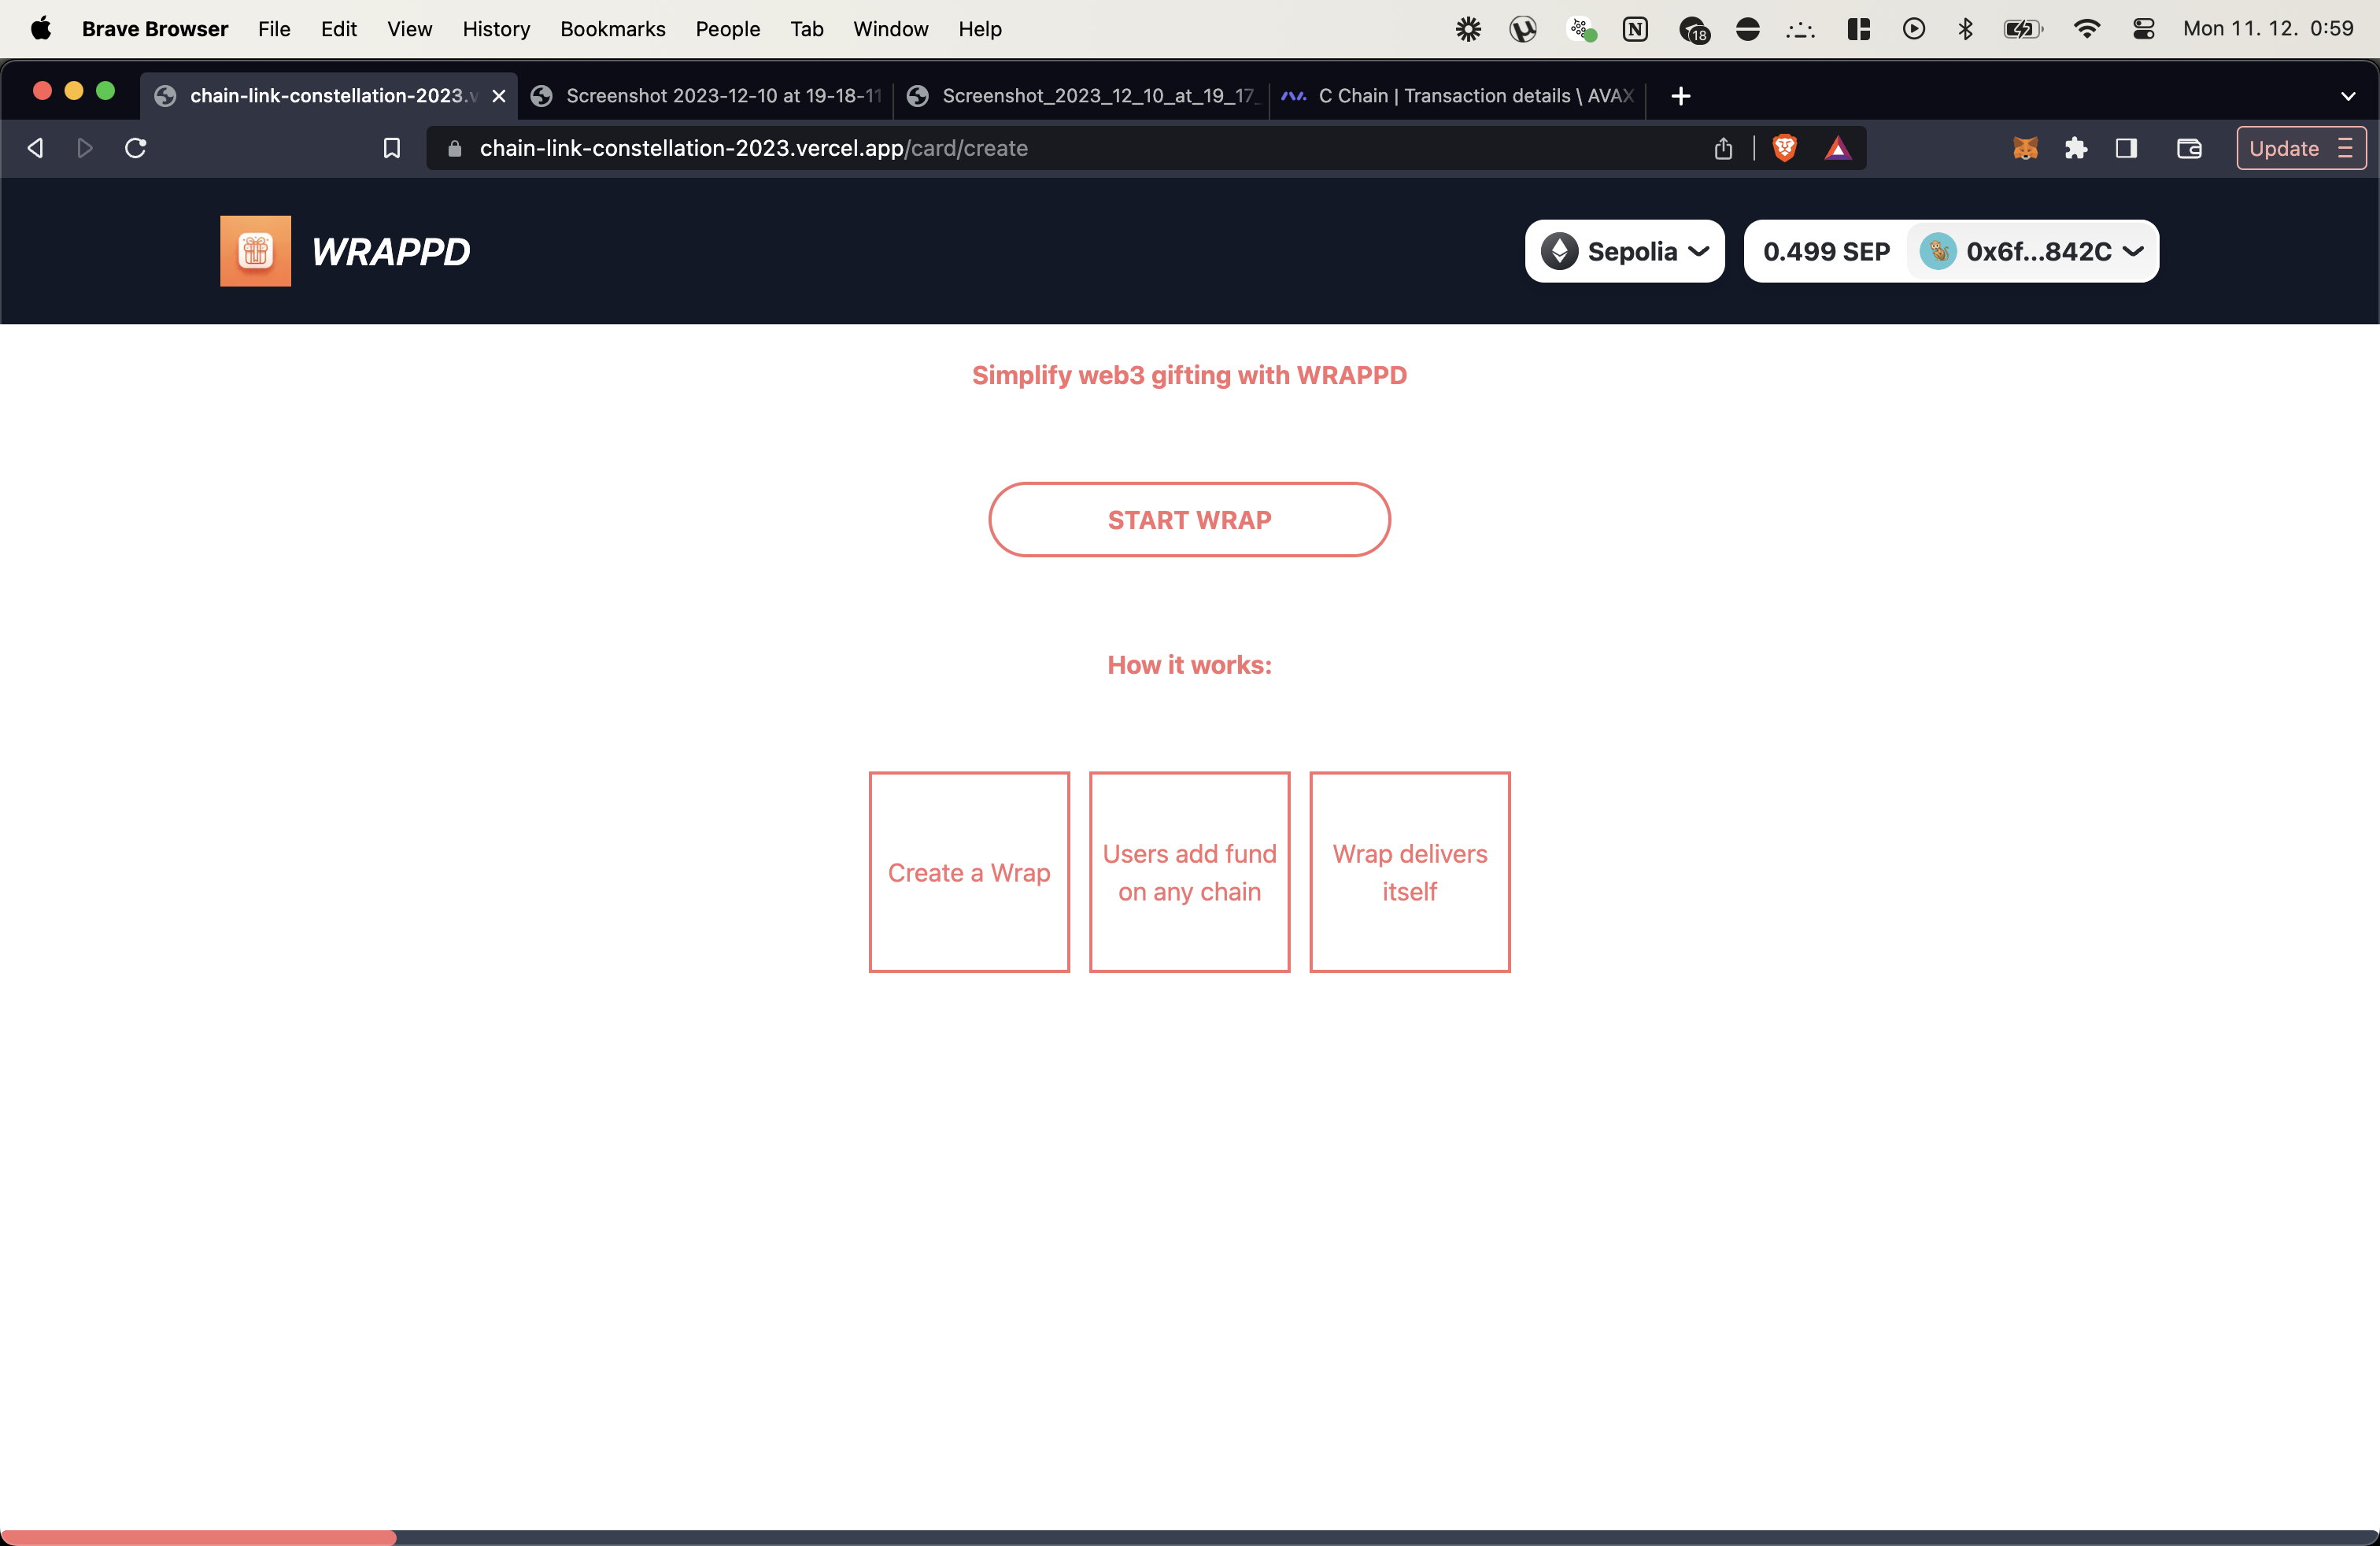Open the Bookmarks menu in the menu bar
2380x1546 pixels.
click(x=612, y=29)
